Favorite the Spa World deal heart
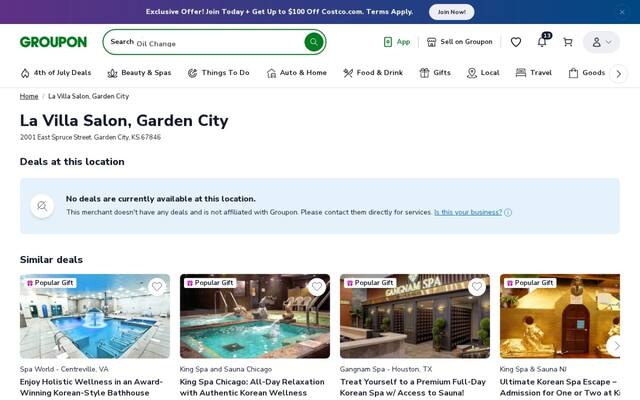 tap(157, 287)
